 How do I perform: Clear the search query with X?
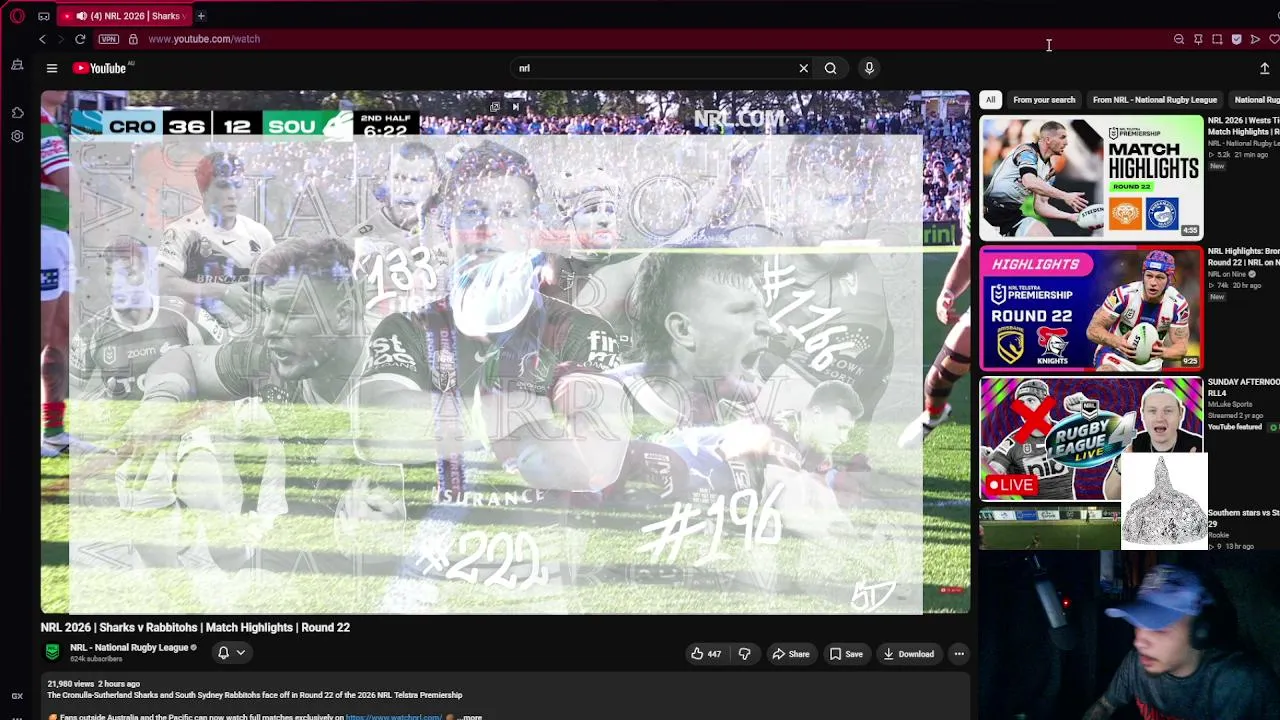[803, 68]
